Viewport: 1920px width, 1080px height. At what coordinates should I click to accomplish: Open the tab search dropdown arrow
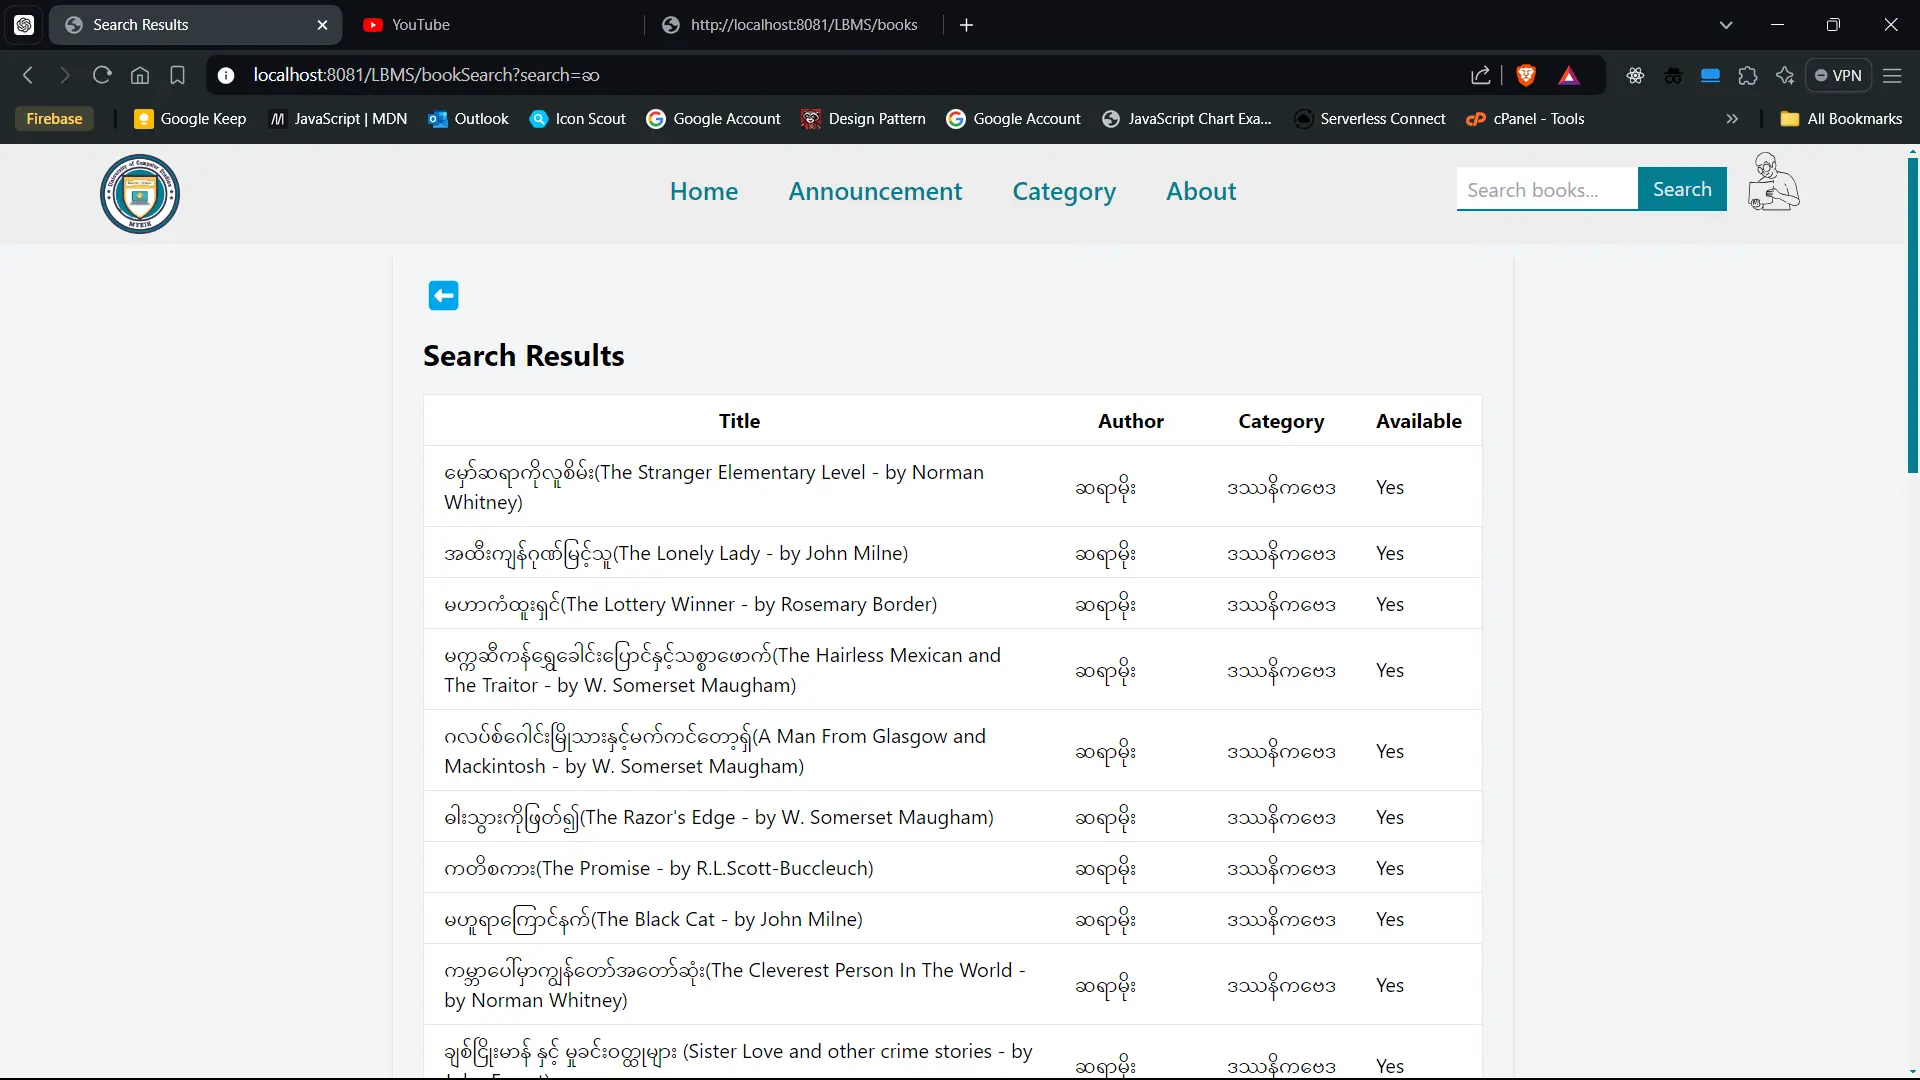coord(1726,25)
